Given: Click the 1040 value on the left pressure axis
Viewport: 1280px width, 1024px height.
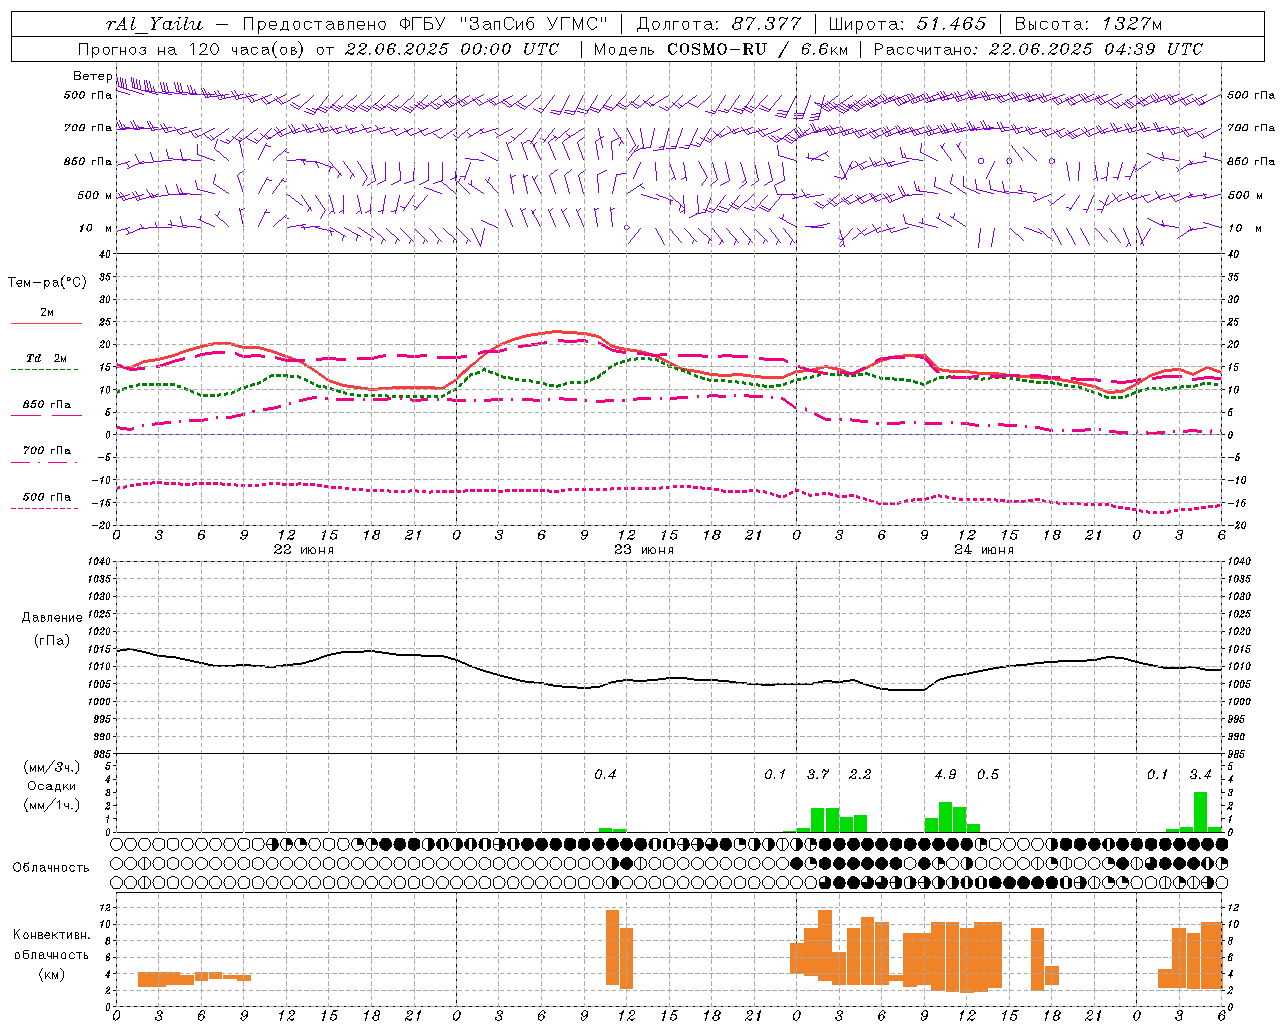Looking at the screenshot, I should coord(98,562).
